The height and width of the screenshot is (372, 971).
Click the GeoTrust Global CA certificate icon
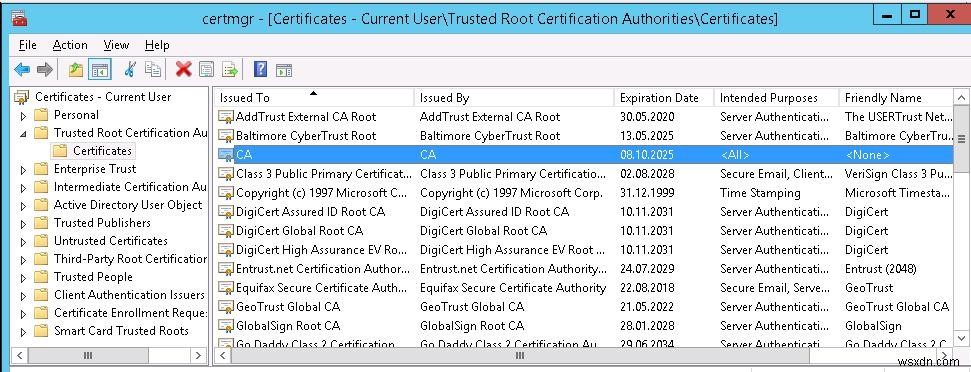point(226,307)
